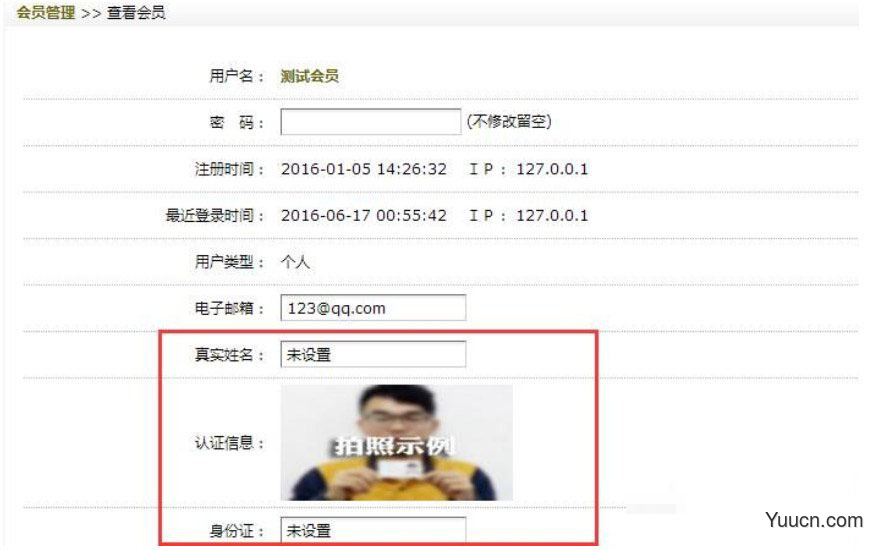876x550 pixels.
Task: Click the Yuucn.com watermark link
Action: (814, 520)
